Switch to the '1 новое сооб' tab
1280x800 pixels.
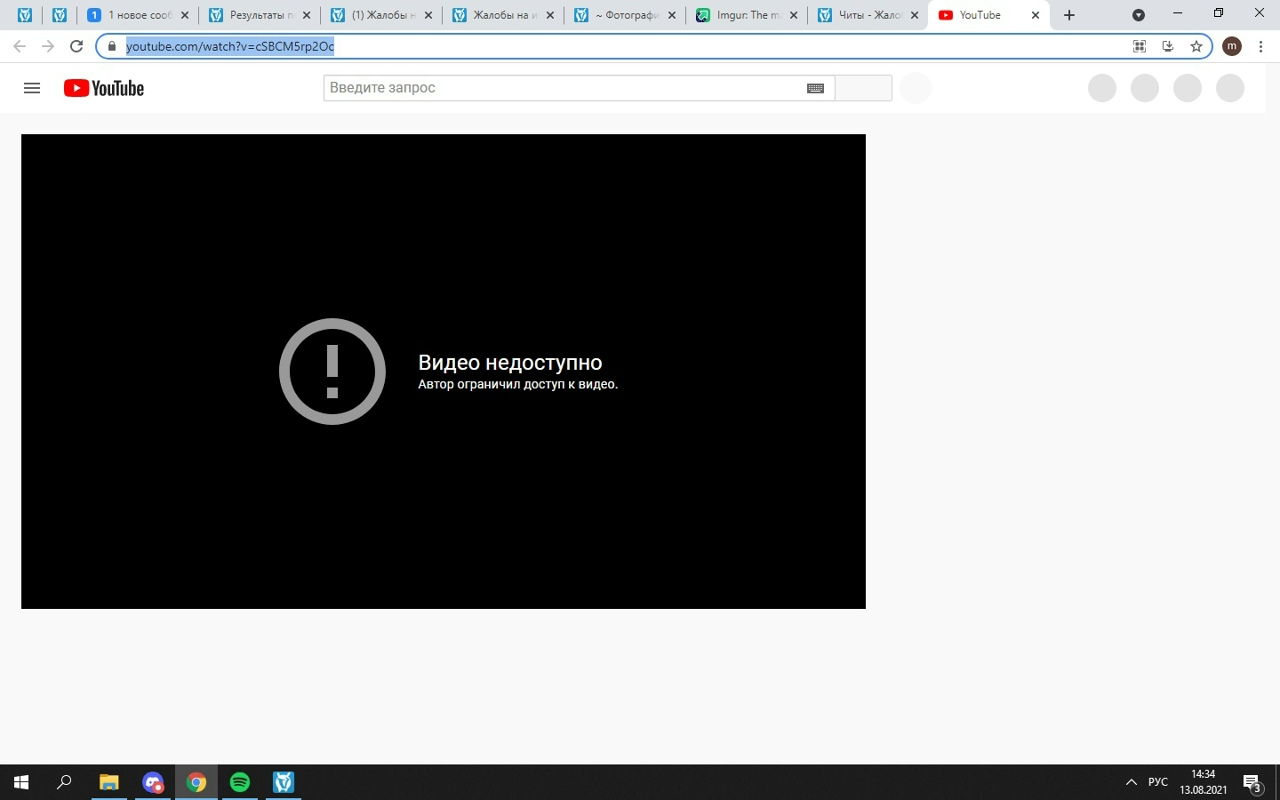coord(138,15)
